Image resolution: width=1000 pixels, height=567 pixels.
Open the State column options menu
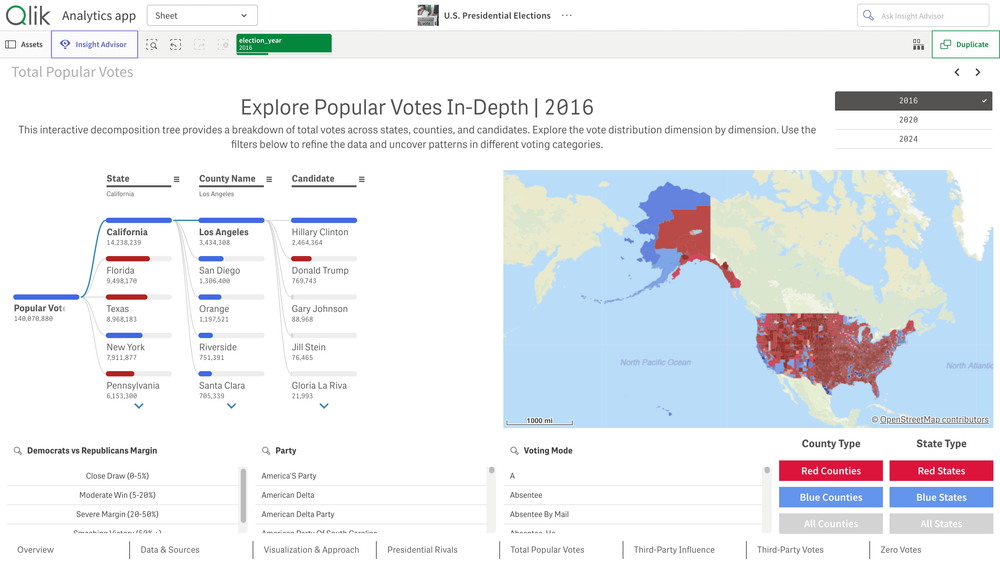point(177,180)
